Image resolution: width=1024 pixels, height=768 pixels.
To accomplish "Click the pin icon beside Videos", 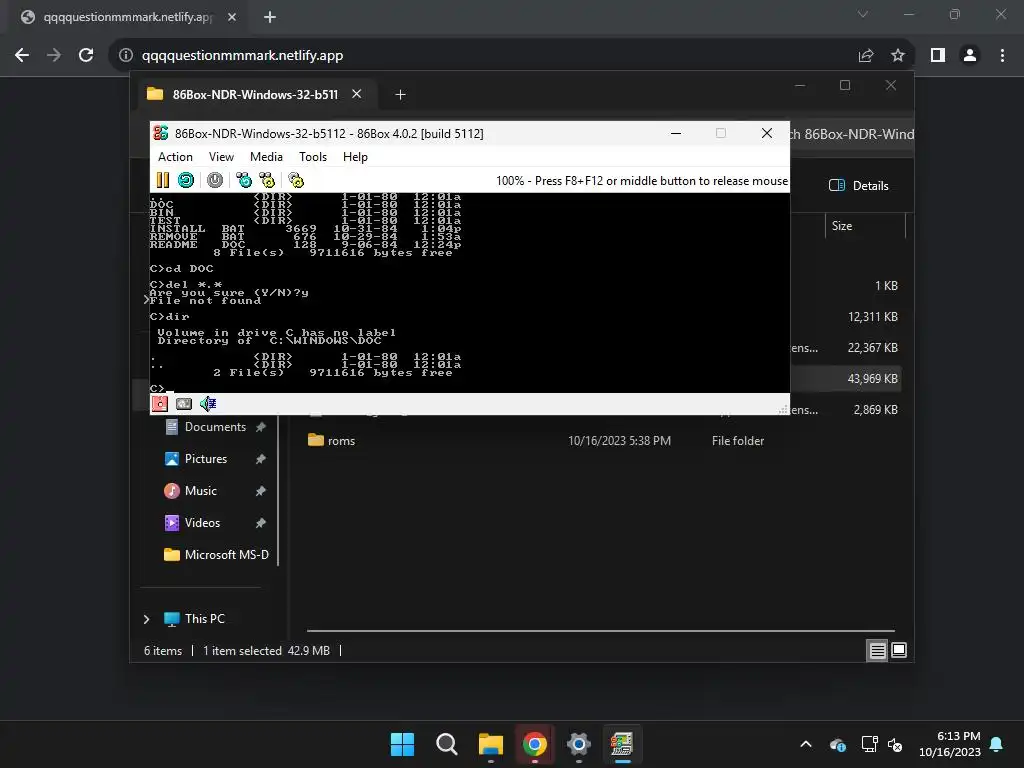I will [261, 523].
